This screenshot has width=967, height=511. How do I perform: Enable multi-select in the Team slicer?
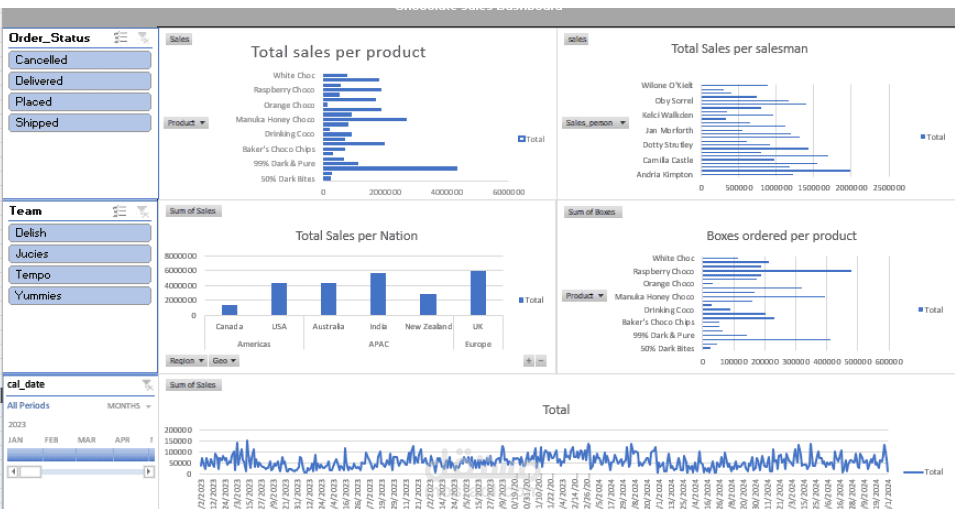(x=120, y=211)
